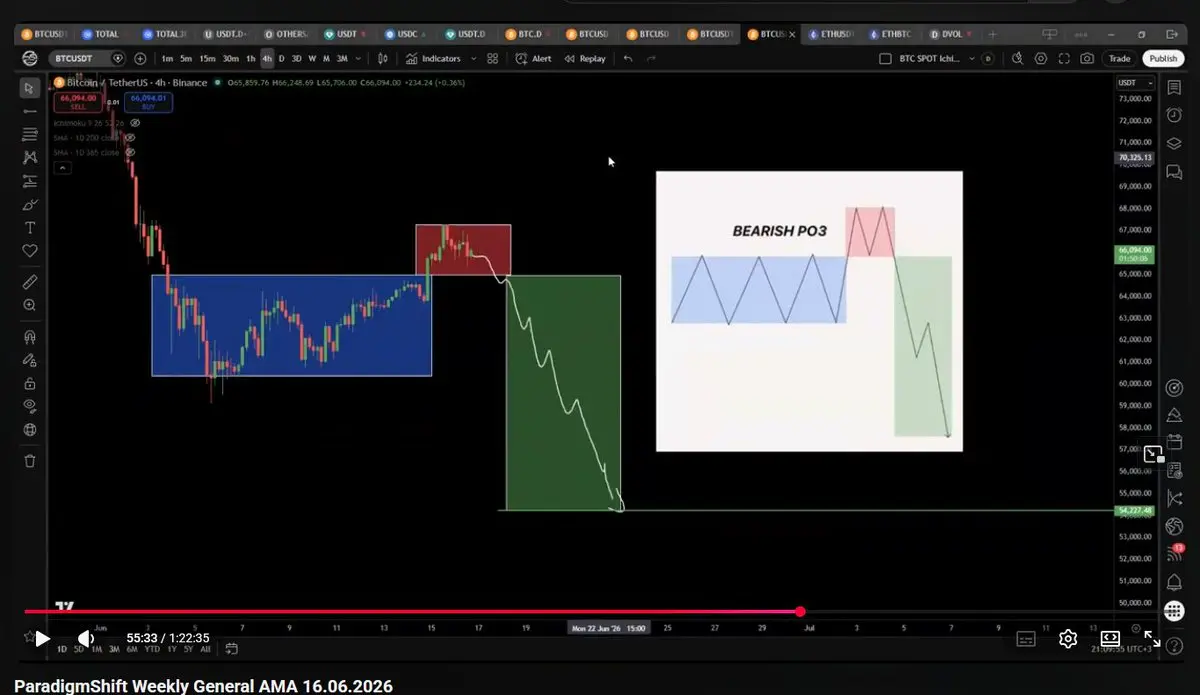The width and height of the screenshot is (1200, 695).
Task: Click the Trade button
Action: point(1119,59)
